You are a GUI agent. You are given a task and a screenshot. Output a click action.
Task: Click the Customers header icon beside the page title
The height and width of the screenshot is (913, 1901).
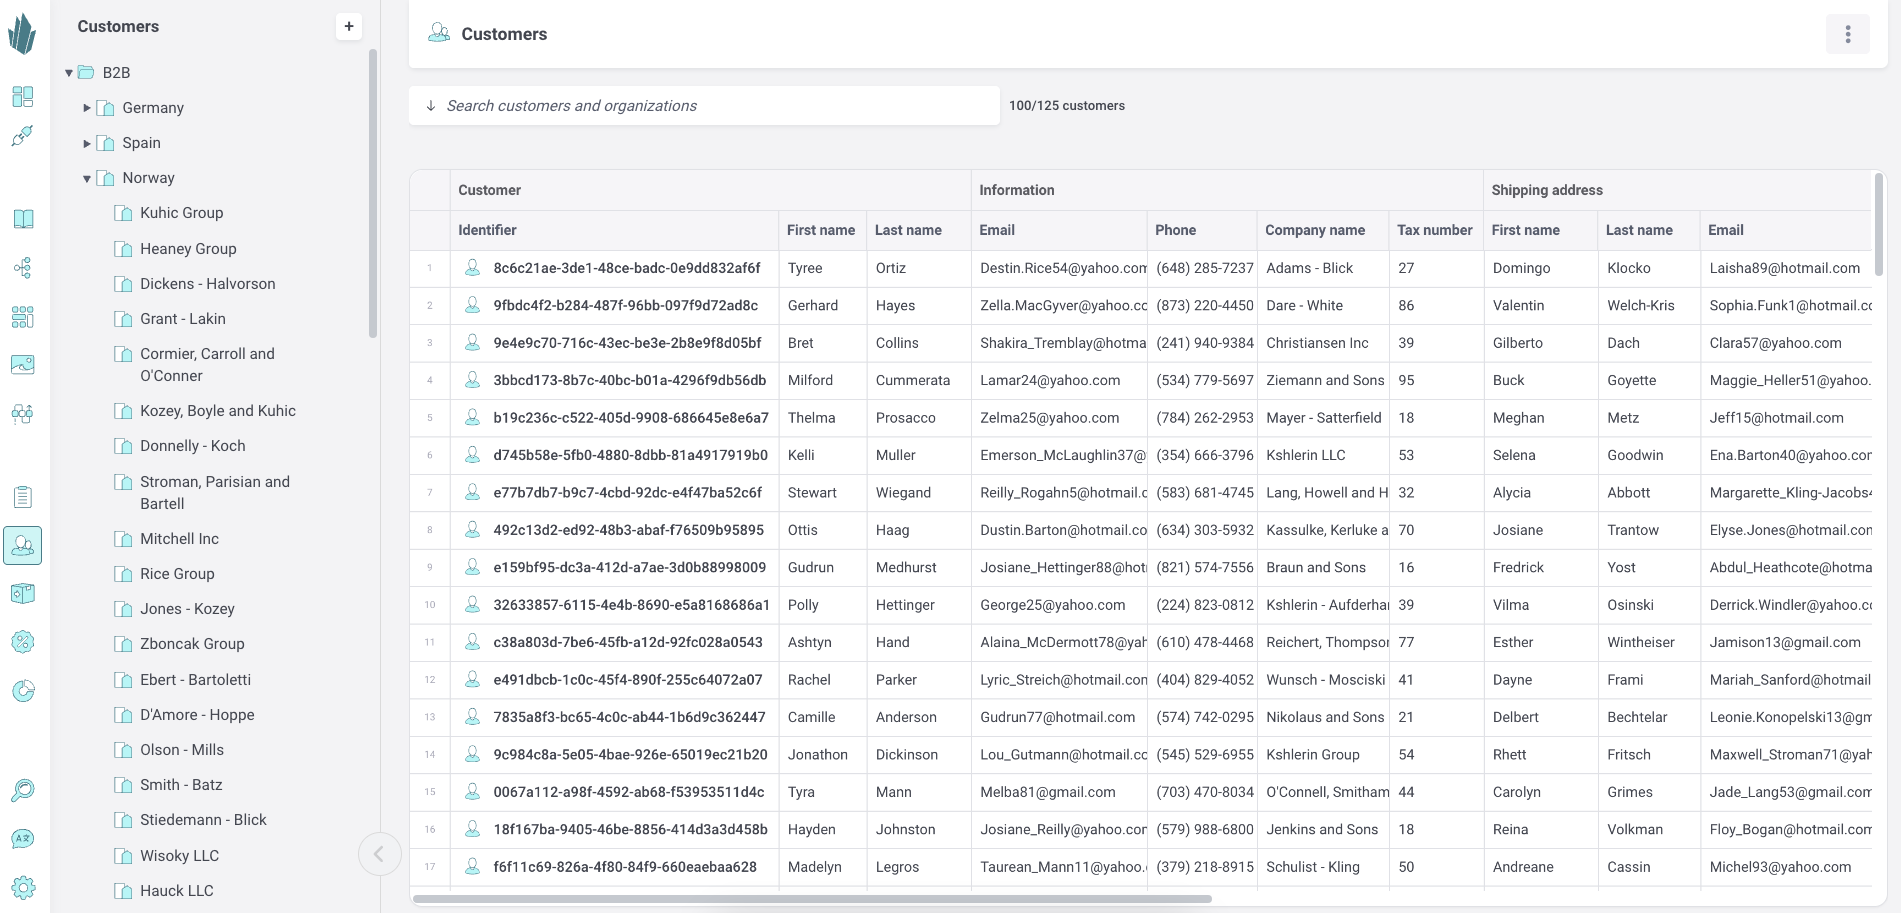click(439, 34)
